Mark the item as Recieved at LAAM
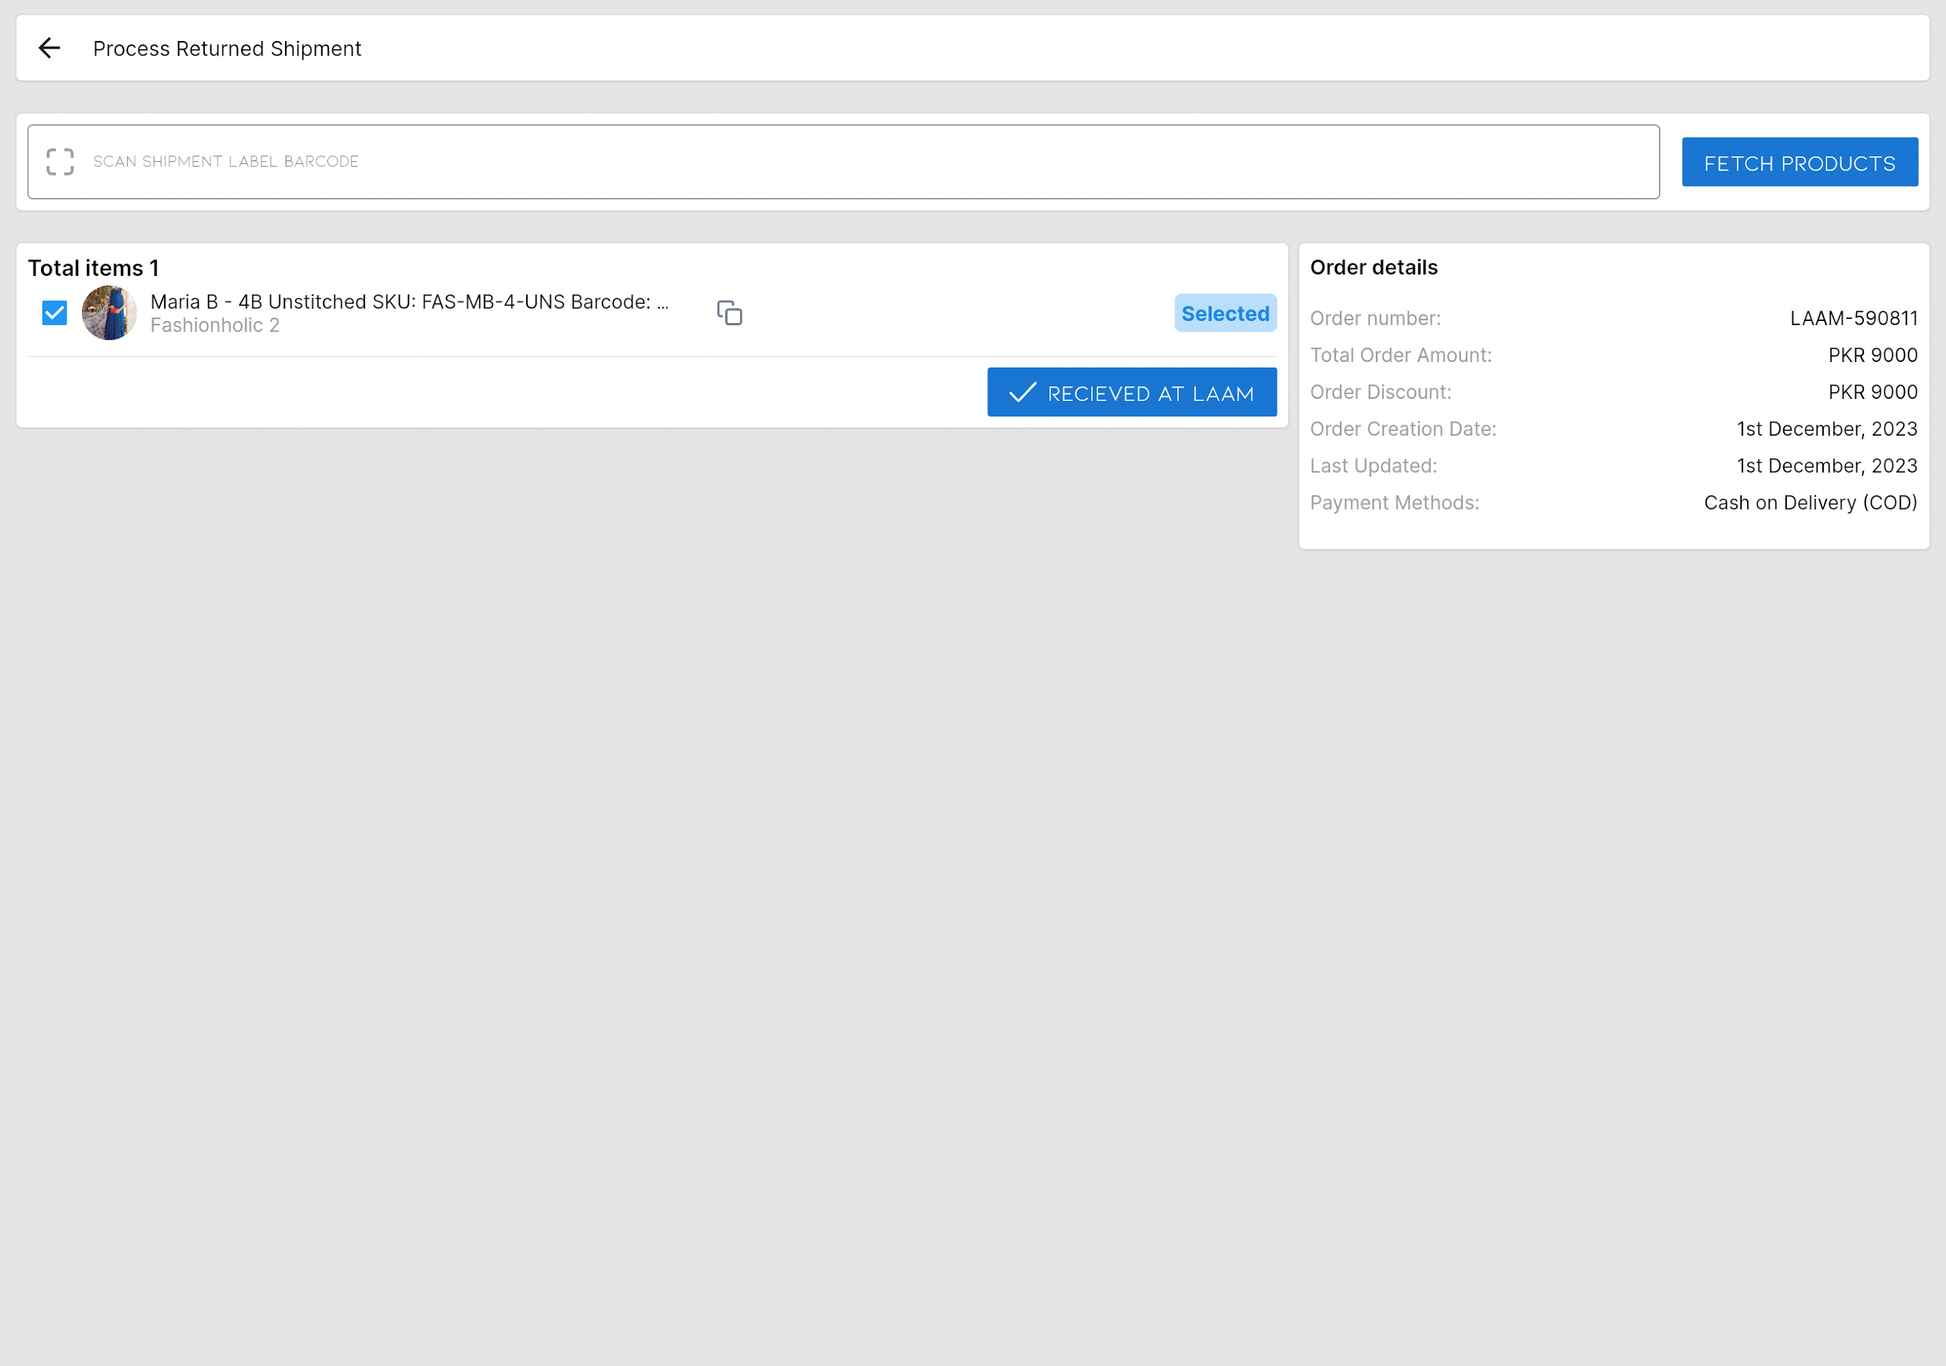 pyautogui.click(x=1131, y=392)
